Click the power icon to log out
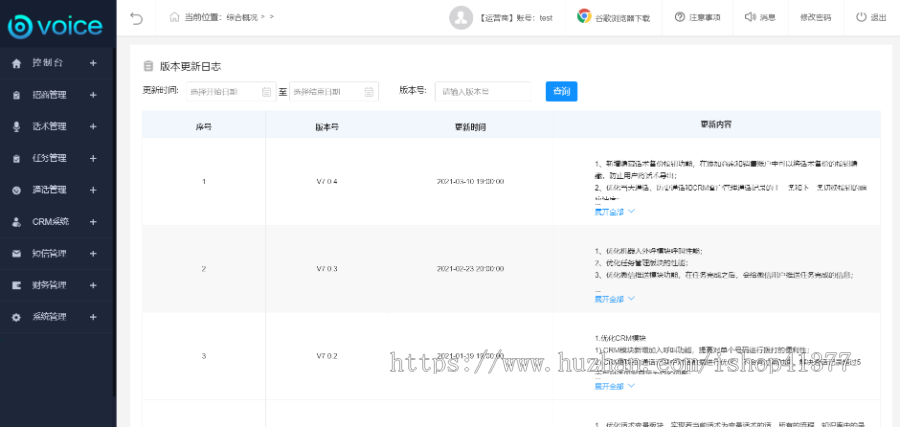 click(x=861, y=17)
